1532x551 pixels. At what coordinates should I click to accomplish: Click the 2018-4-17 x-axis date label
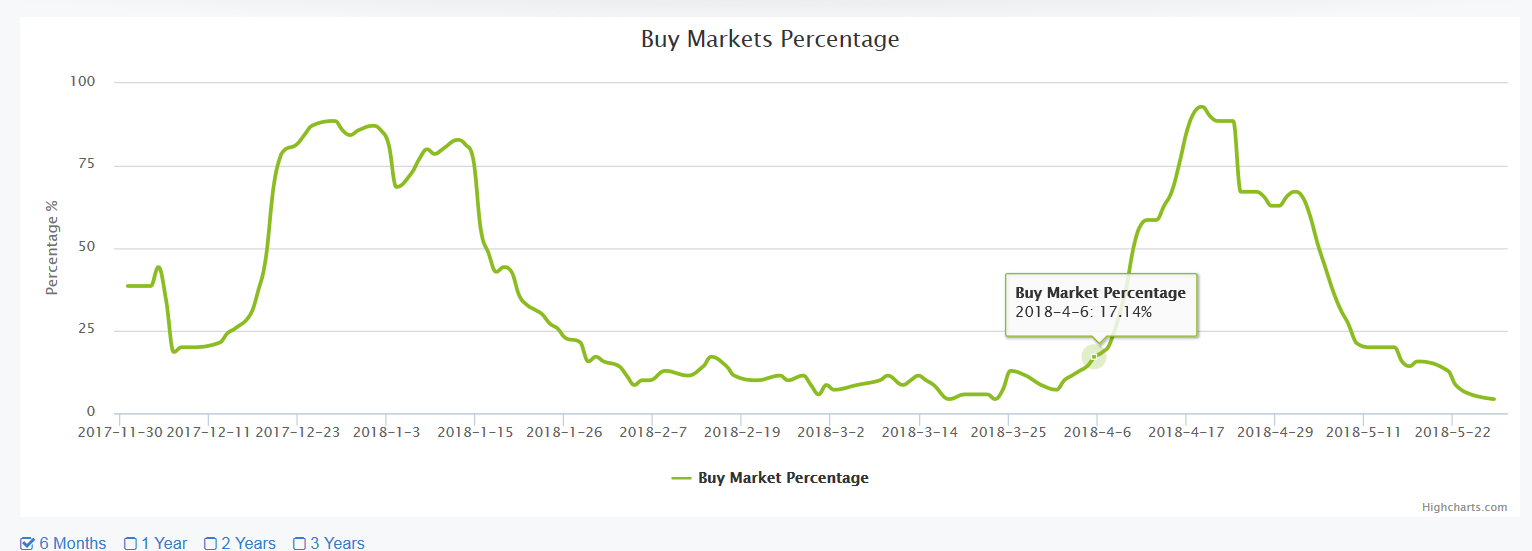coord(1186,432)
